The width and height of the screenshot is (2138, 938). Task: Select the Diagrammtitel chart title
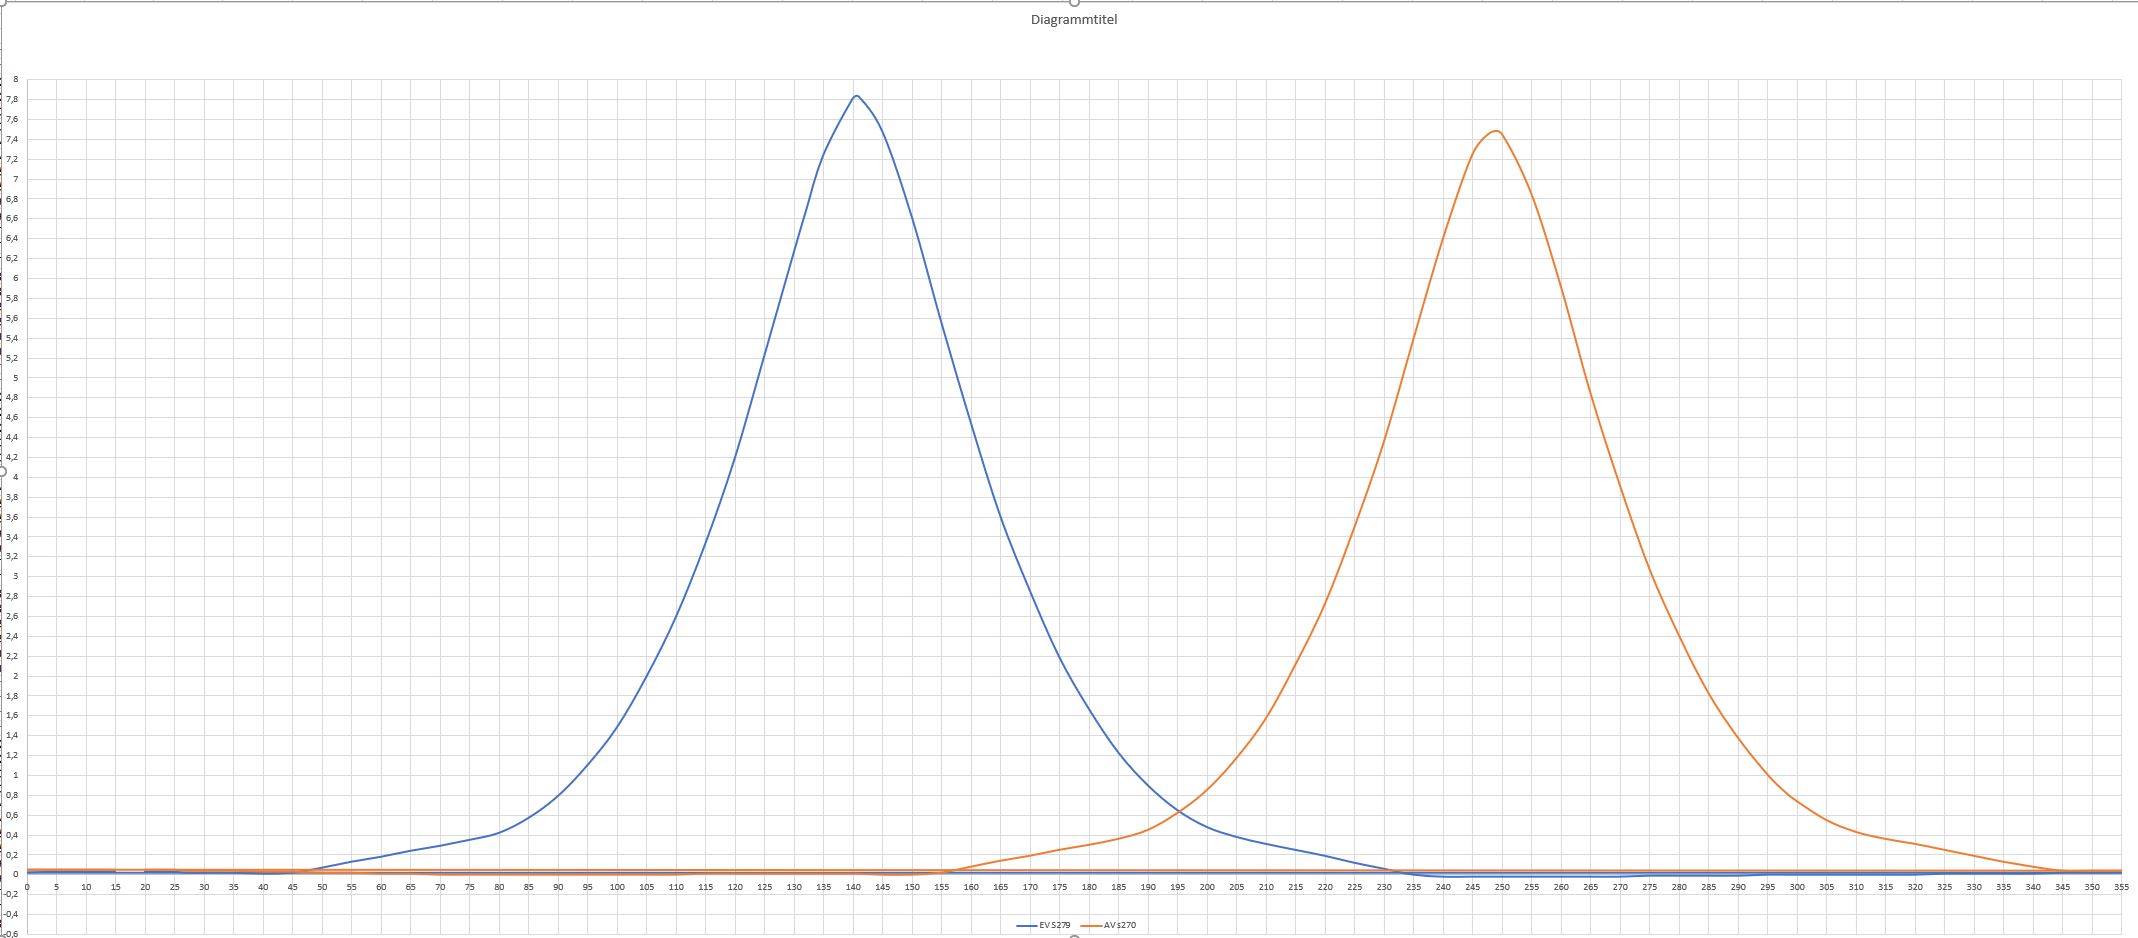(1074, 20)
